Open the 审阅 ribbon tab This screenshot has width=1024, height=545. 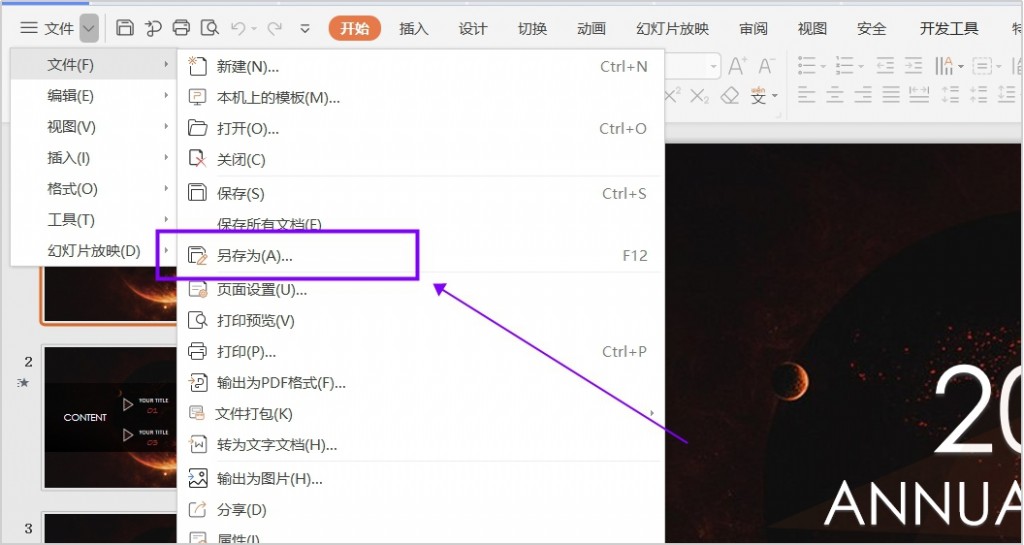click(753, 28)
